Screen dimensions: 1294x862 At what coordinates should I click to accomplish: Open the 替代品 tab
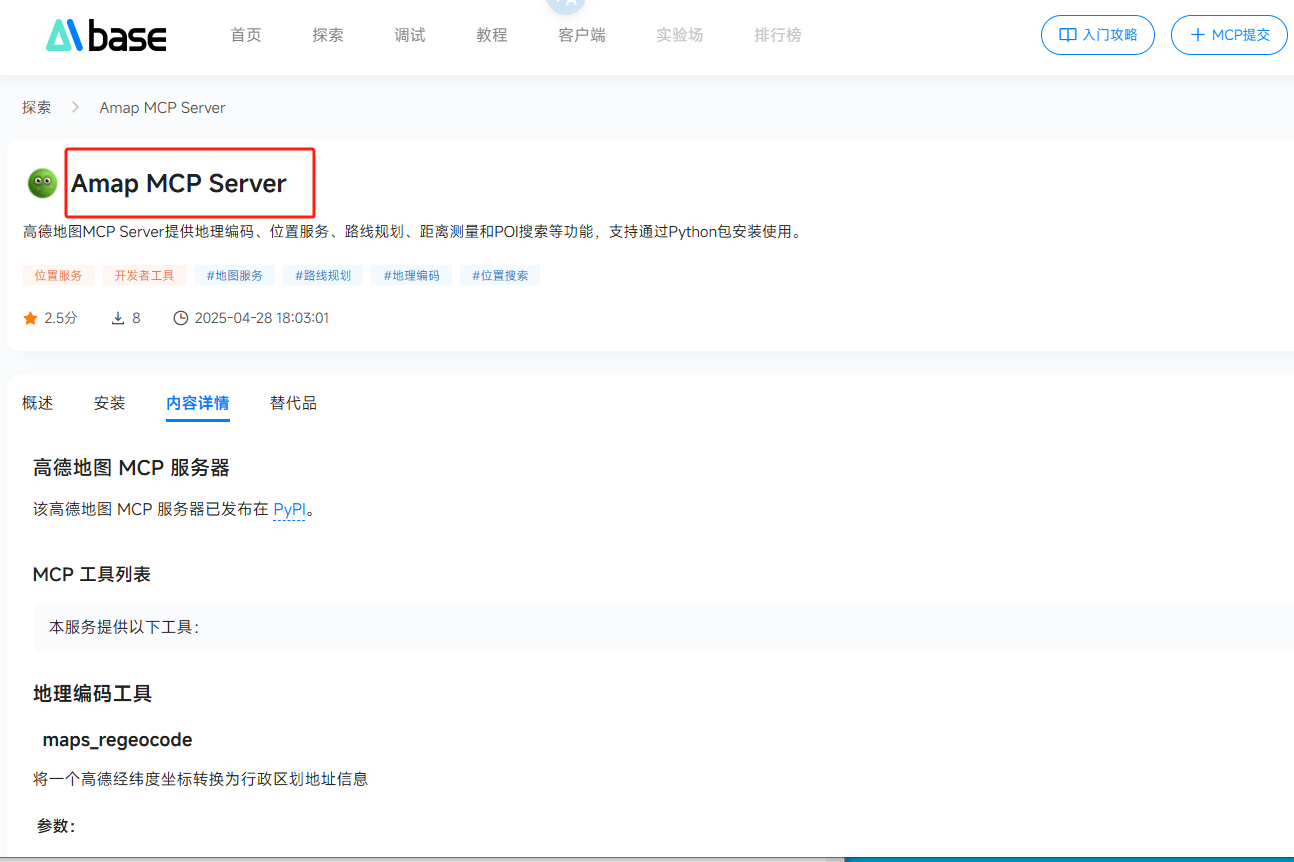(293, 403)
